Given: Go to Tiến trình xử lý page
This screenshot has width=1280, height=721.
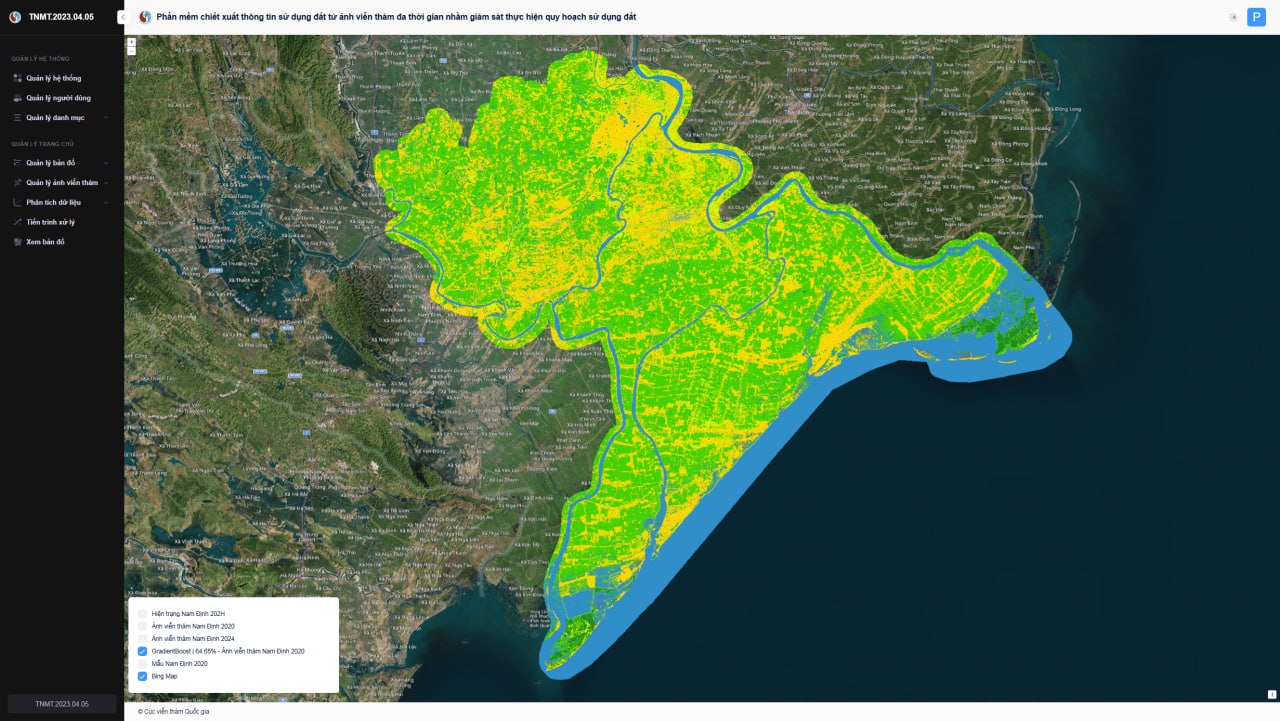Looking at the screenshot, I should pos(50,222).
